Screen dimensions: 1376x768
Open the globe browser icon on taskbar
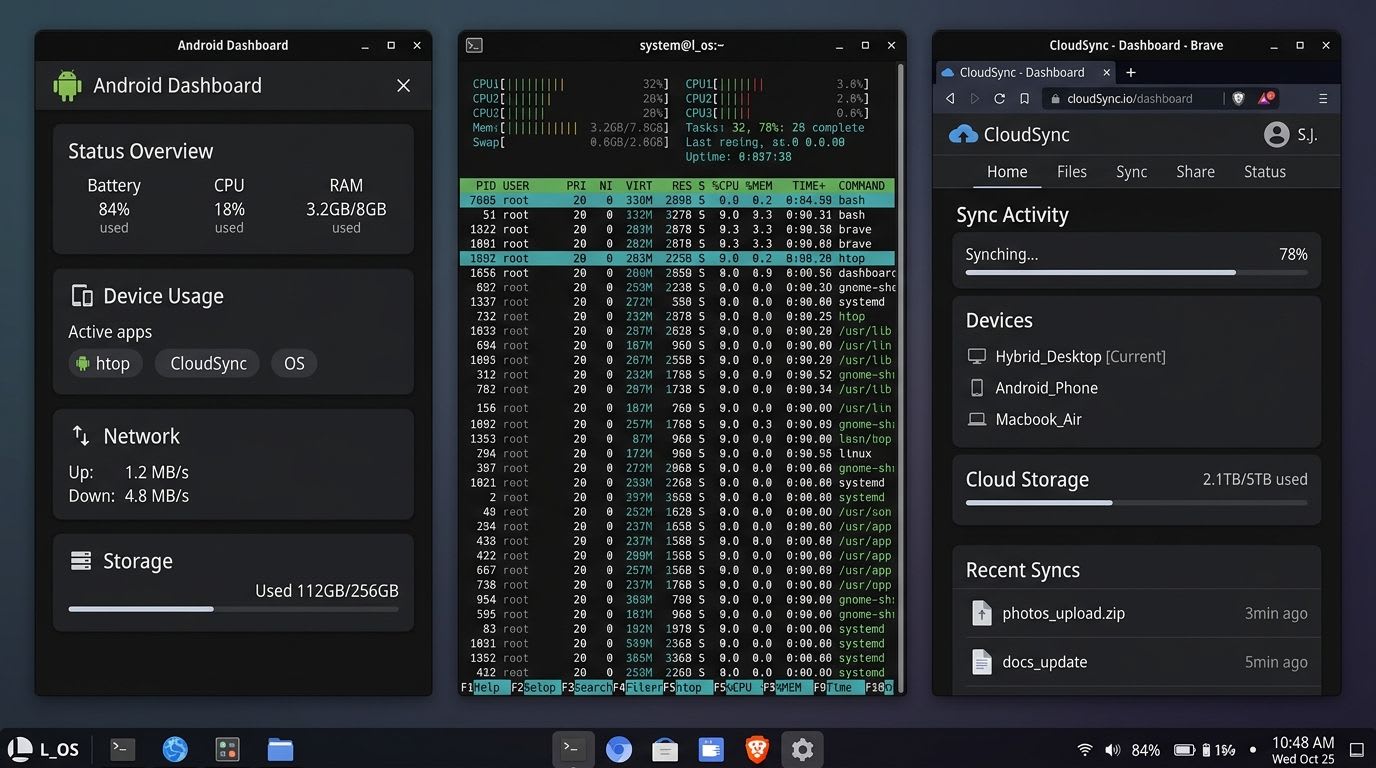tap(175, 749)
